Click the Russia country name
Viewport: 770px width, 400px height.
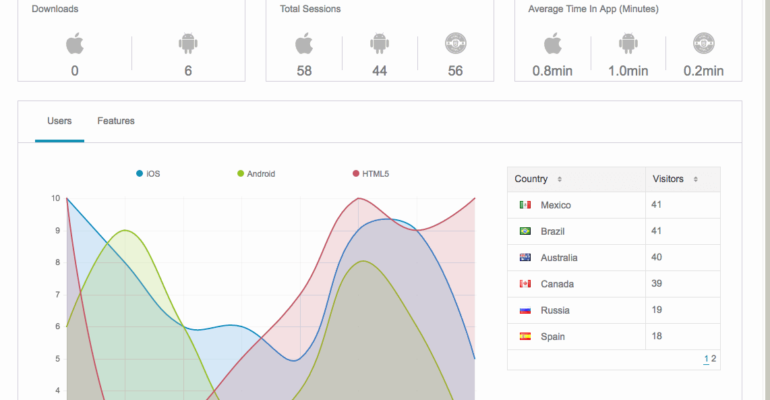point(555,310)
